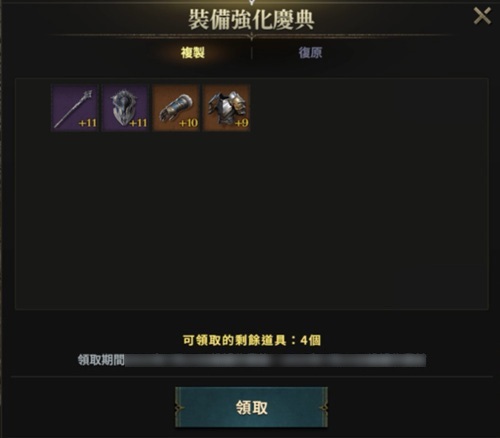Screen dimensions: 500x438
Task: Click the +10 enhancement label on gauntlet
Action: 189,123
